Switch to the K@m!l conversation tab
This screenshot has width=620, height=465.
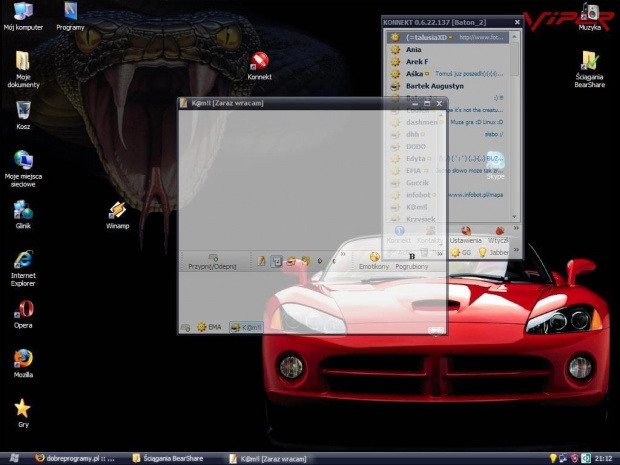pyautogui.click(x=246, y=327)
